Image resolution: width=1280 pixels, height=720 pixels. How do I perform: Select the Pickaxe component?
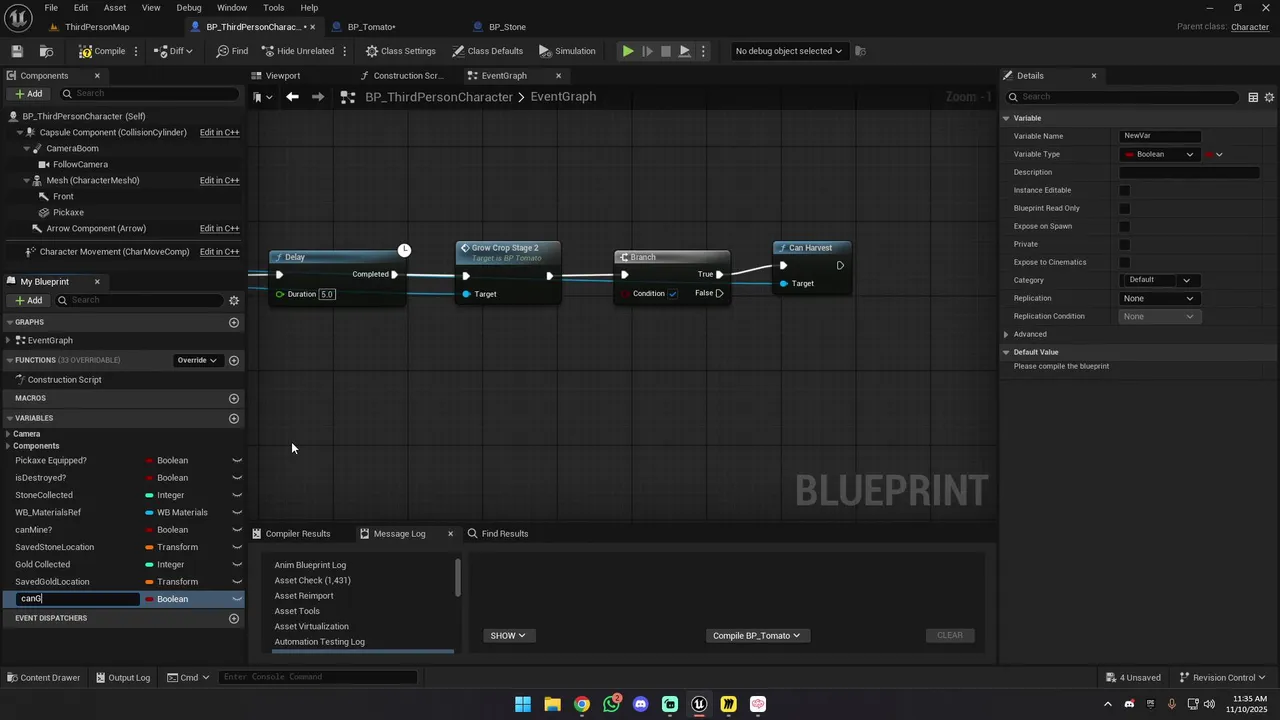pyautogui.click(x=68, y=212)
